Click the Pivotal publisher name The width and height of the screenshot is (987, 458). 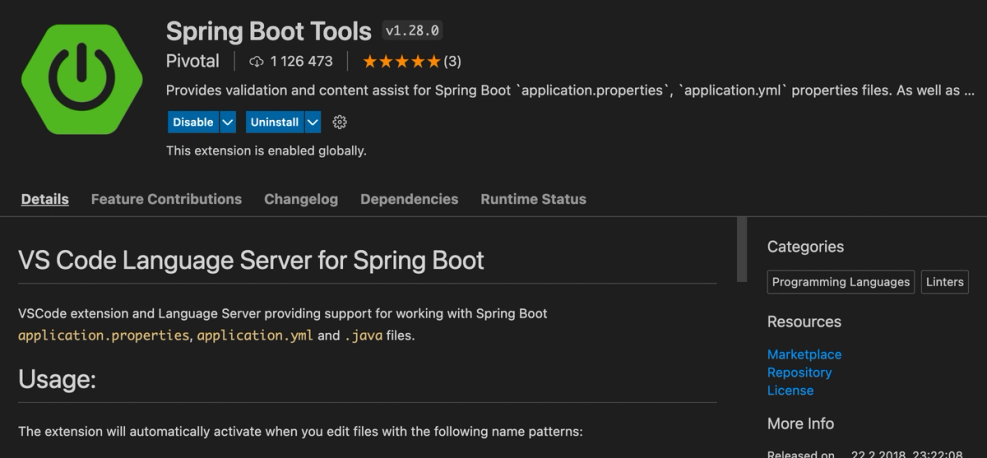pyautogui.click(x=192, y=62)
